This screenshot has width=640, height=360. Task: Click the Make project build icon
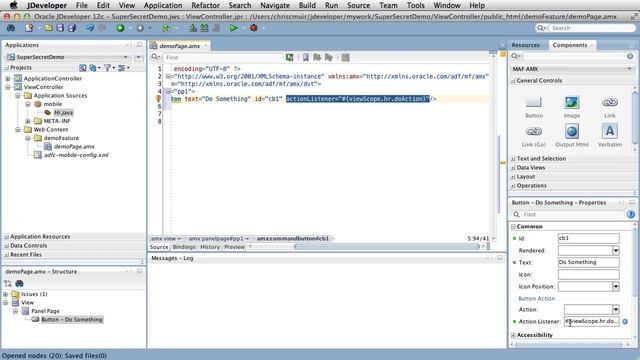[x=193, y=28]
